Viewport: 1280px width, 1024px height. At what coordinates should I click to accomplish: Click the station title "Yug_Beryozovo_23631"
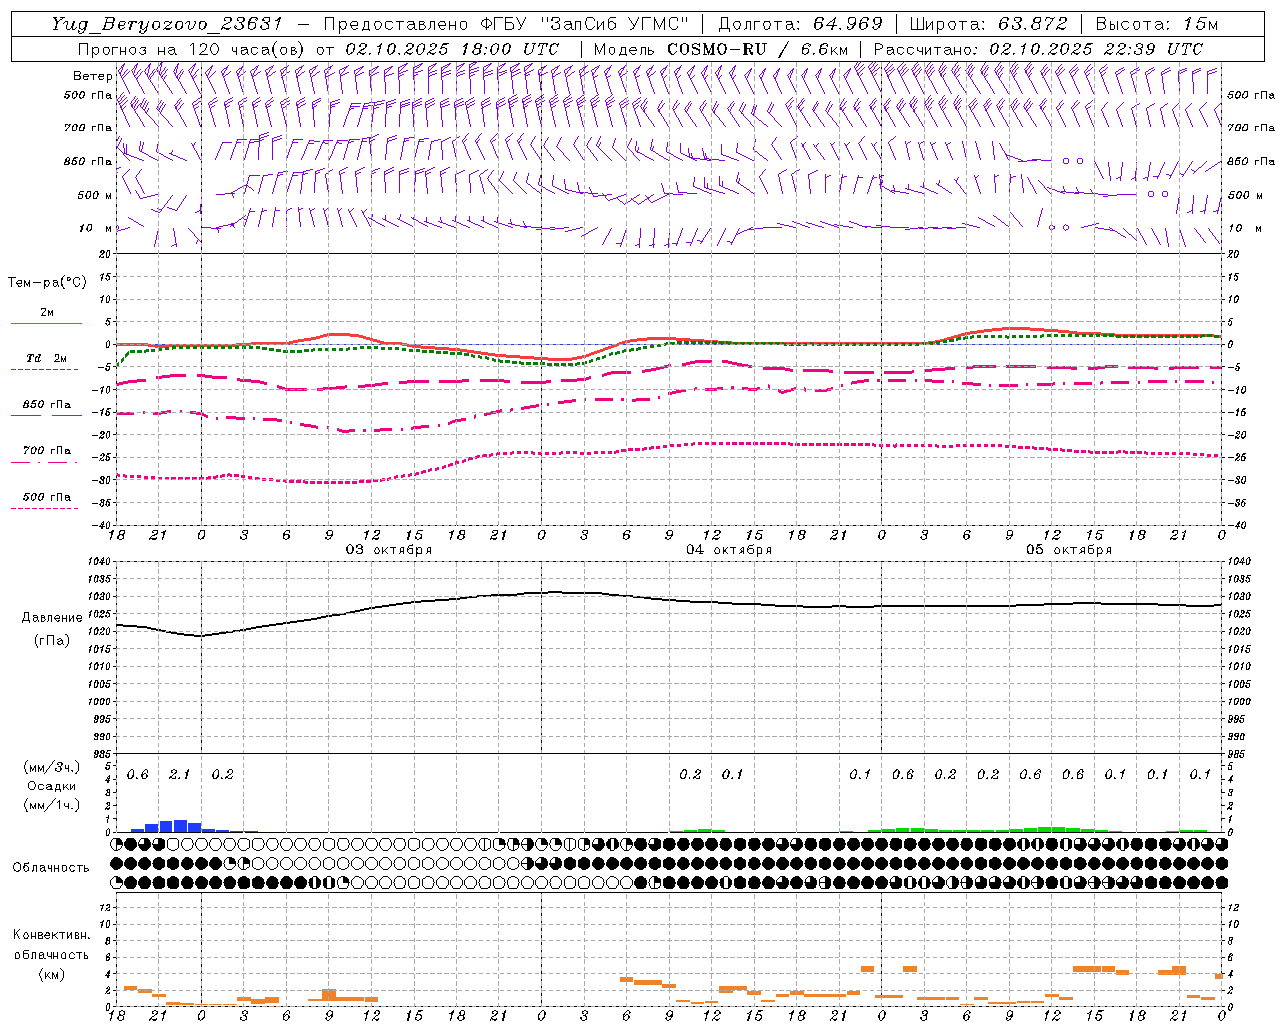pyautogui.click(x=167, y=24)
